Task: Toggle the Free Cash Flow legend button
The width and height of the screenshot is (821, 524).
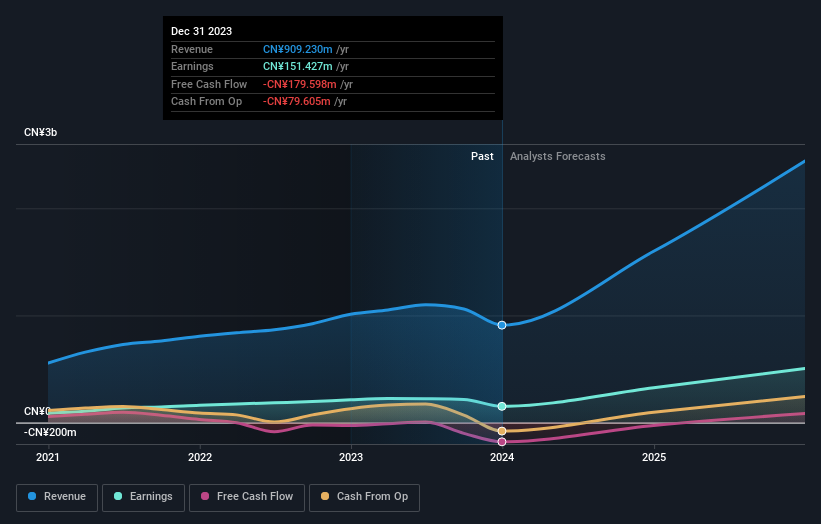Action: pyautogui.click(x=247, y=497)
